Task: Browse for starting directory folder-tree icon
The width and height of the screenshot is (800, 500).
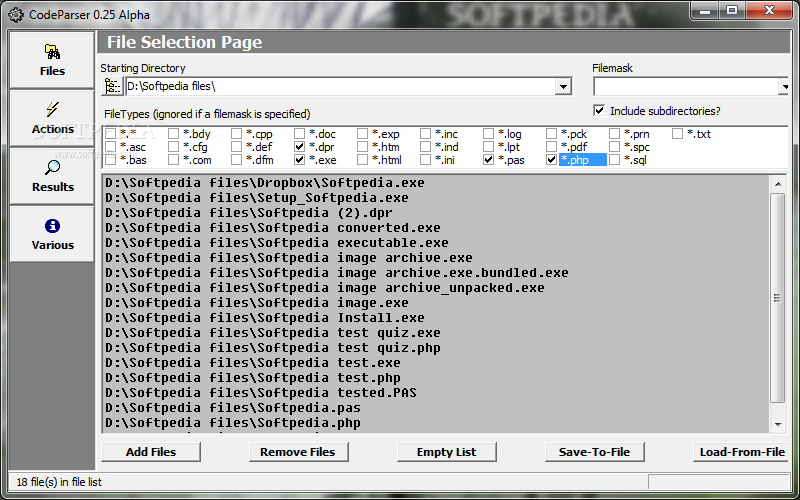Action: pos(112,86)
